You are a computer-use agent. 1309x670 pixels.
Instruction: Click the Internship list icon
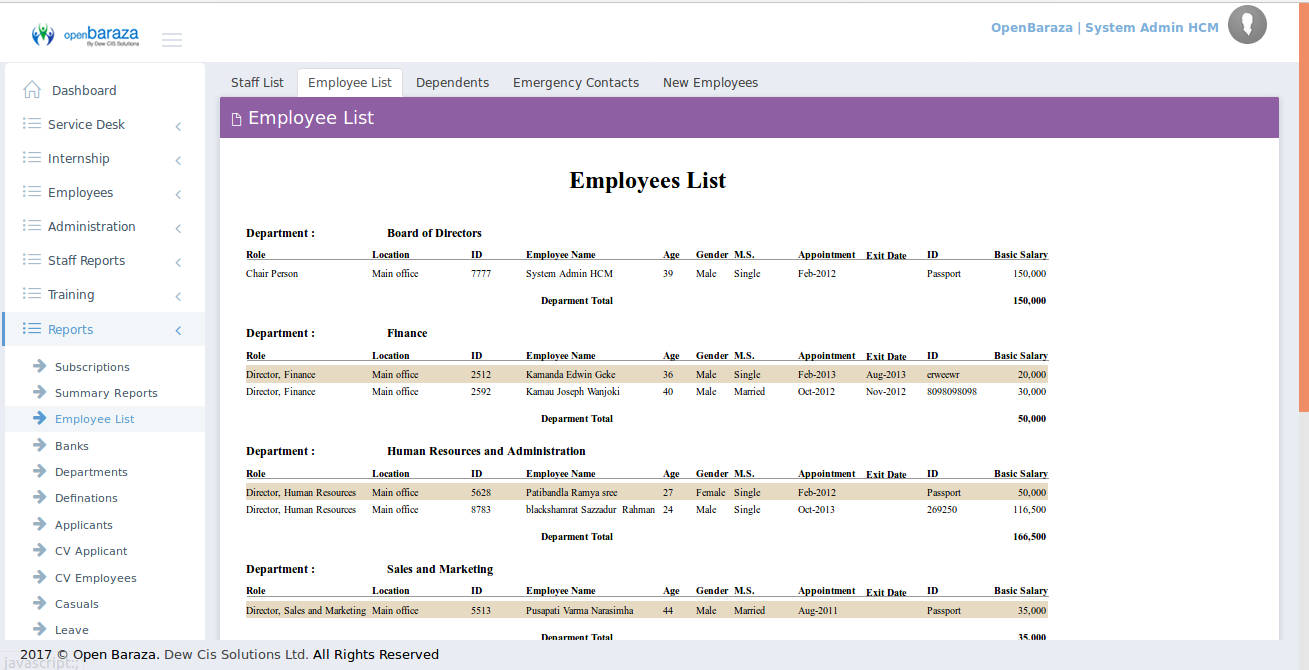coord(32,158)
